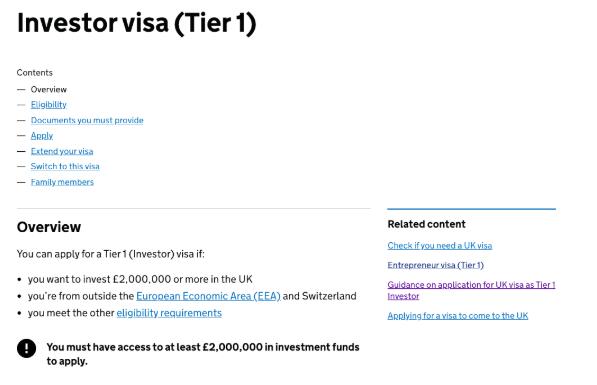
Task: Click the bold investment funds warning text
Action: point(203,354)
